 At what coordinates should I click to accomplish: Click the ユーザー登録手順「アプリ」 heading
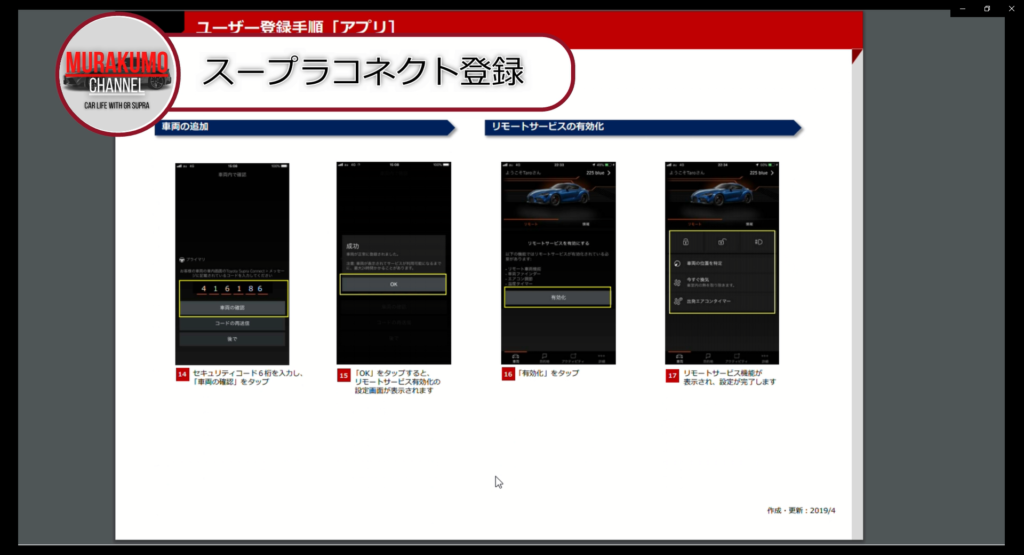(295, 27)
